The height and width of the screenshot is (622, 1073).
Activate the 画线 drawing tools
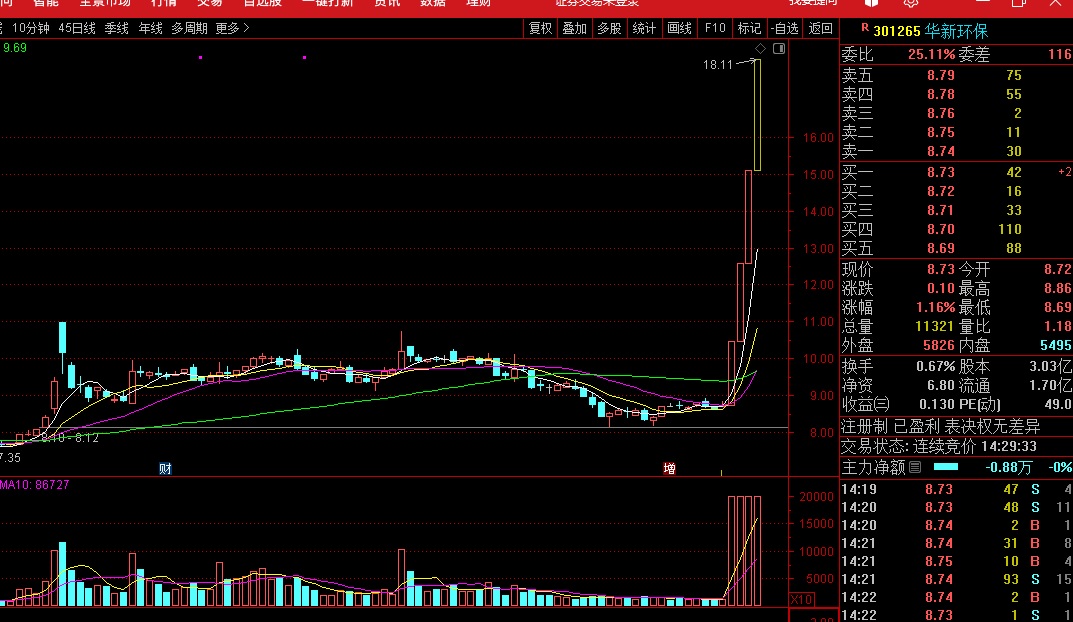pyautogui.click(x=680, y=28)
